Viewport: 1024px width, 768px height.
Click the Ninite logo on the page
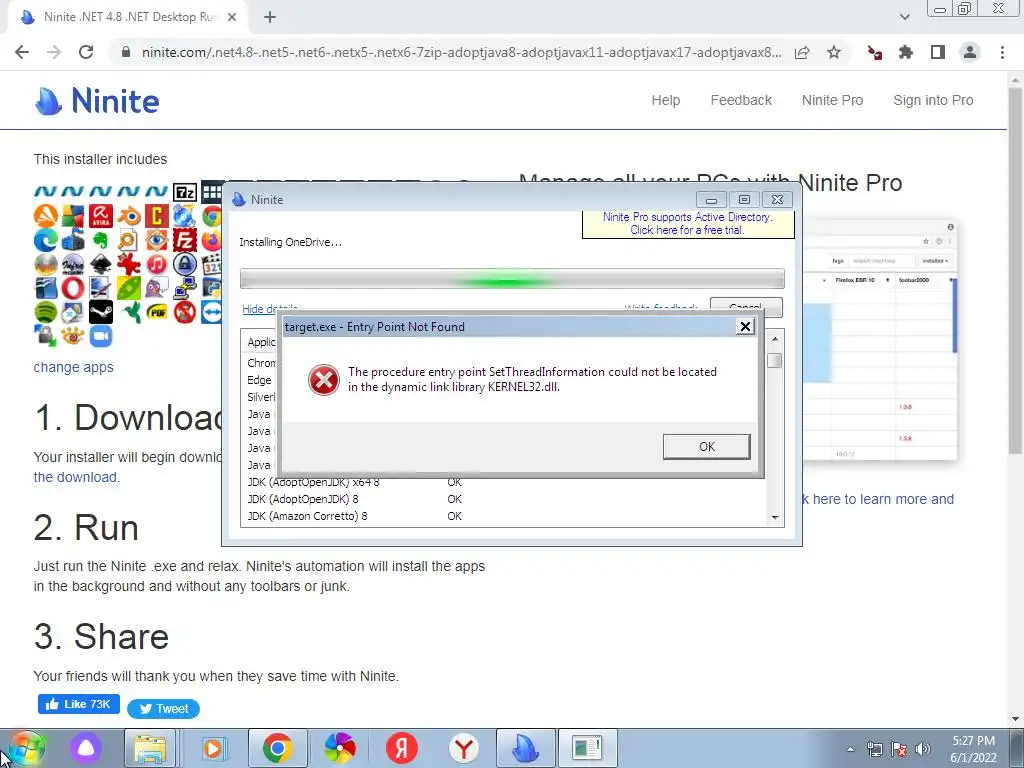pos(97,101)
